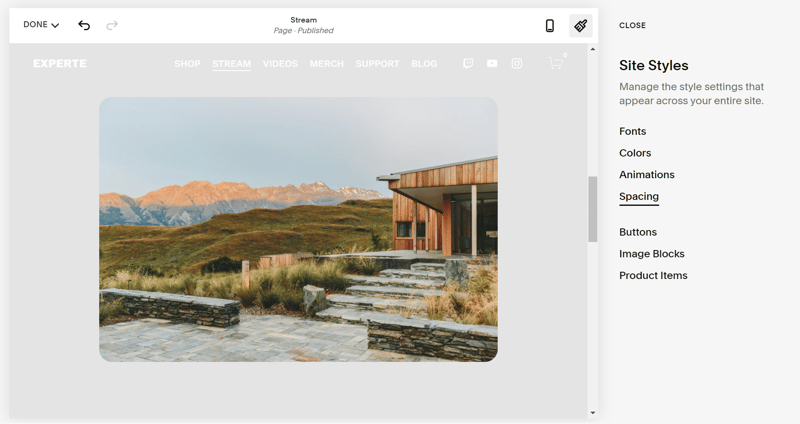This screenshot has width=800, height=424.
Task: Open the Image Blocks style settings
Action: click(652, 254)
